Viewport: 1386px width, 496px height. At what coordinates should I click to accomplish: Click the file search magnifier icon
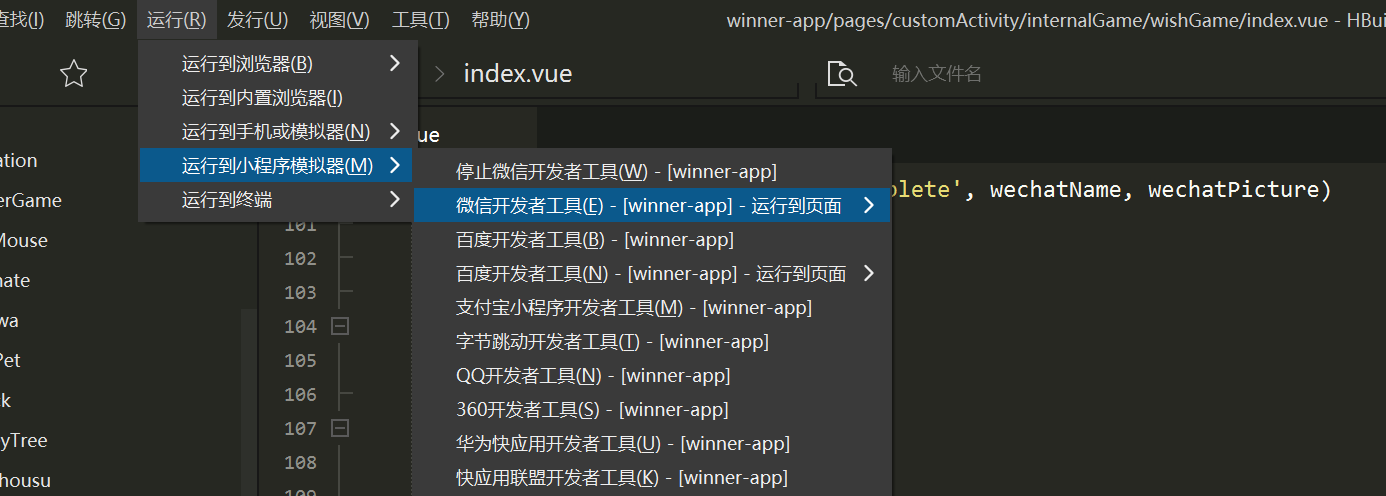click(842, 74)
